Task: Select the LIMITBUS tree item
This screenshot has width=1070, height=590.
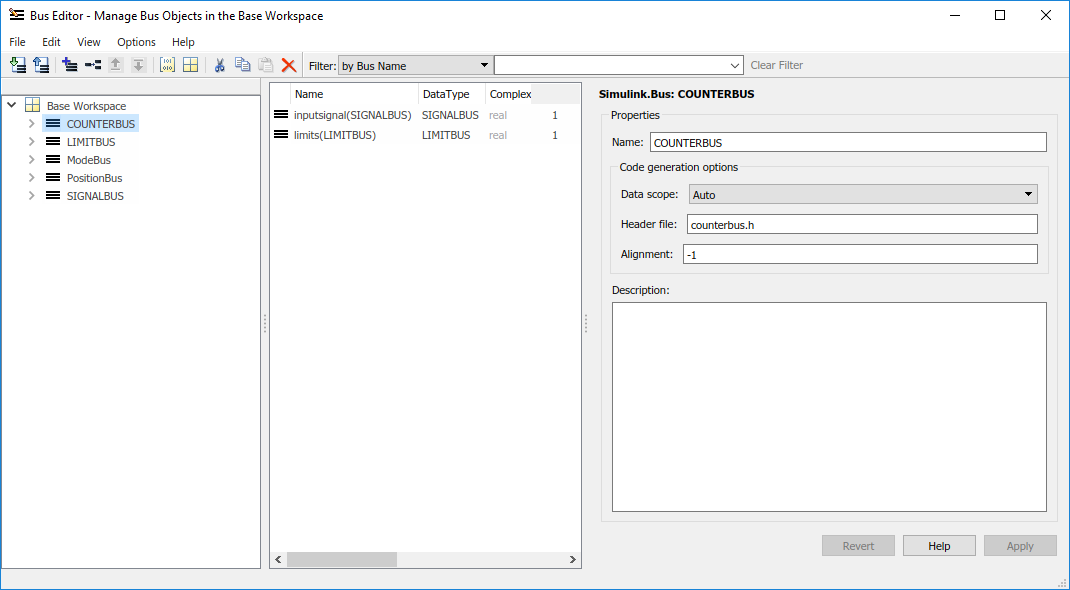Action: (91, 142)
